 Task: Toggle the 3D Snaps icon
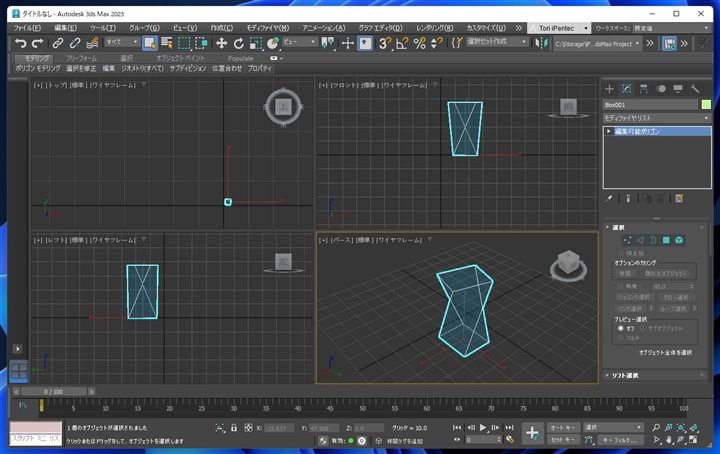385,44
